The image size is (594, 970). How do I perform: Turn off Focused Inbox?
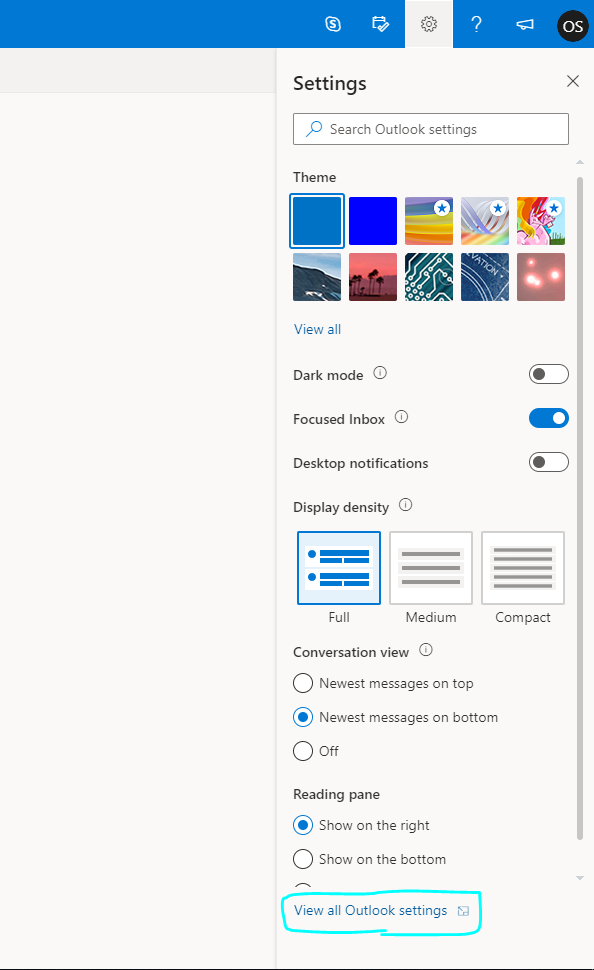(x=548, y=418)
